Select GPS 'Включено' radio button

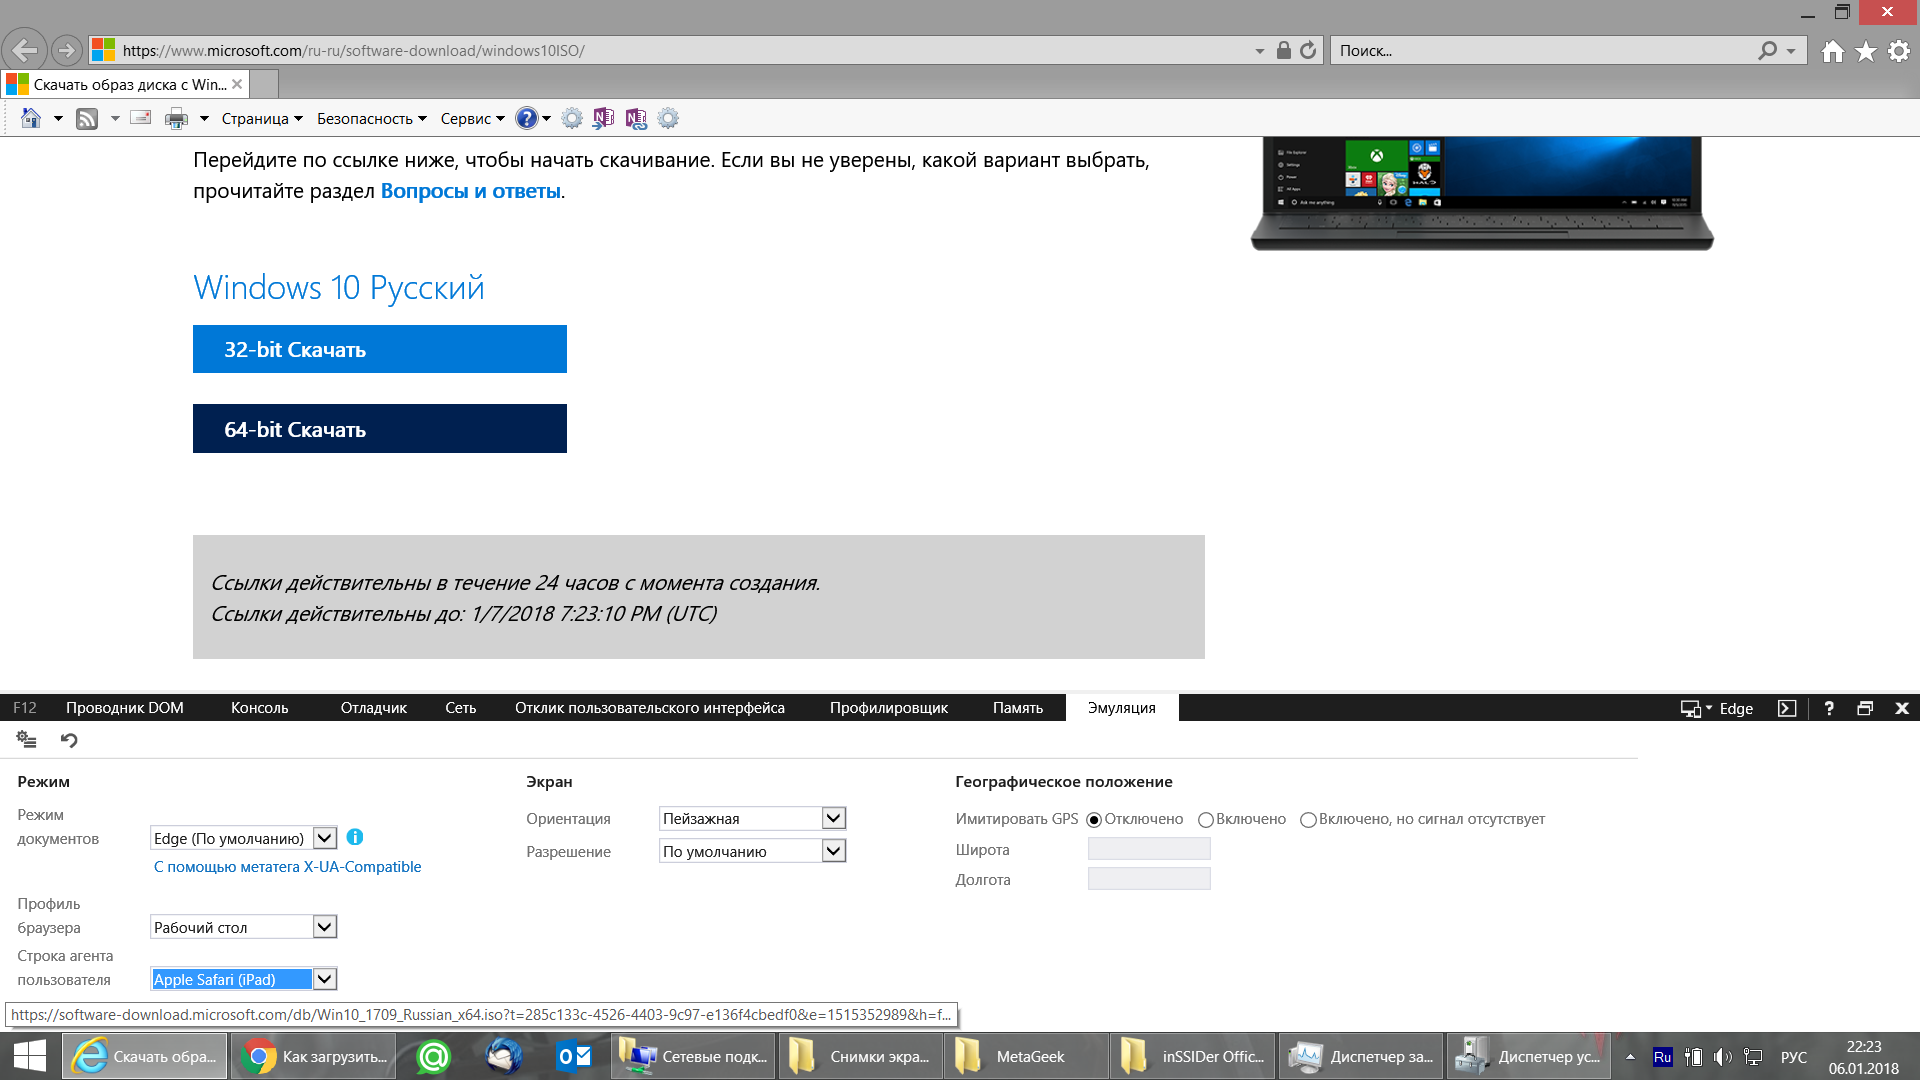click(1206, 820)
